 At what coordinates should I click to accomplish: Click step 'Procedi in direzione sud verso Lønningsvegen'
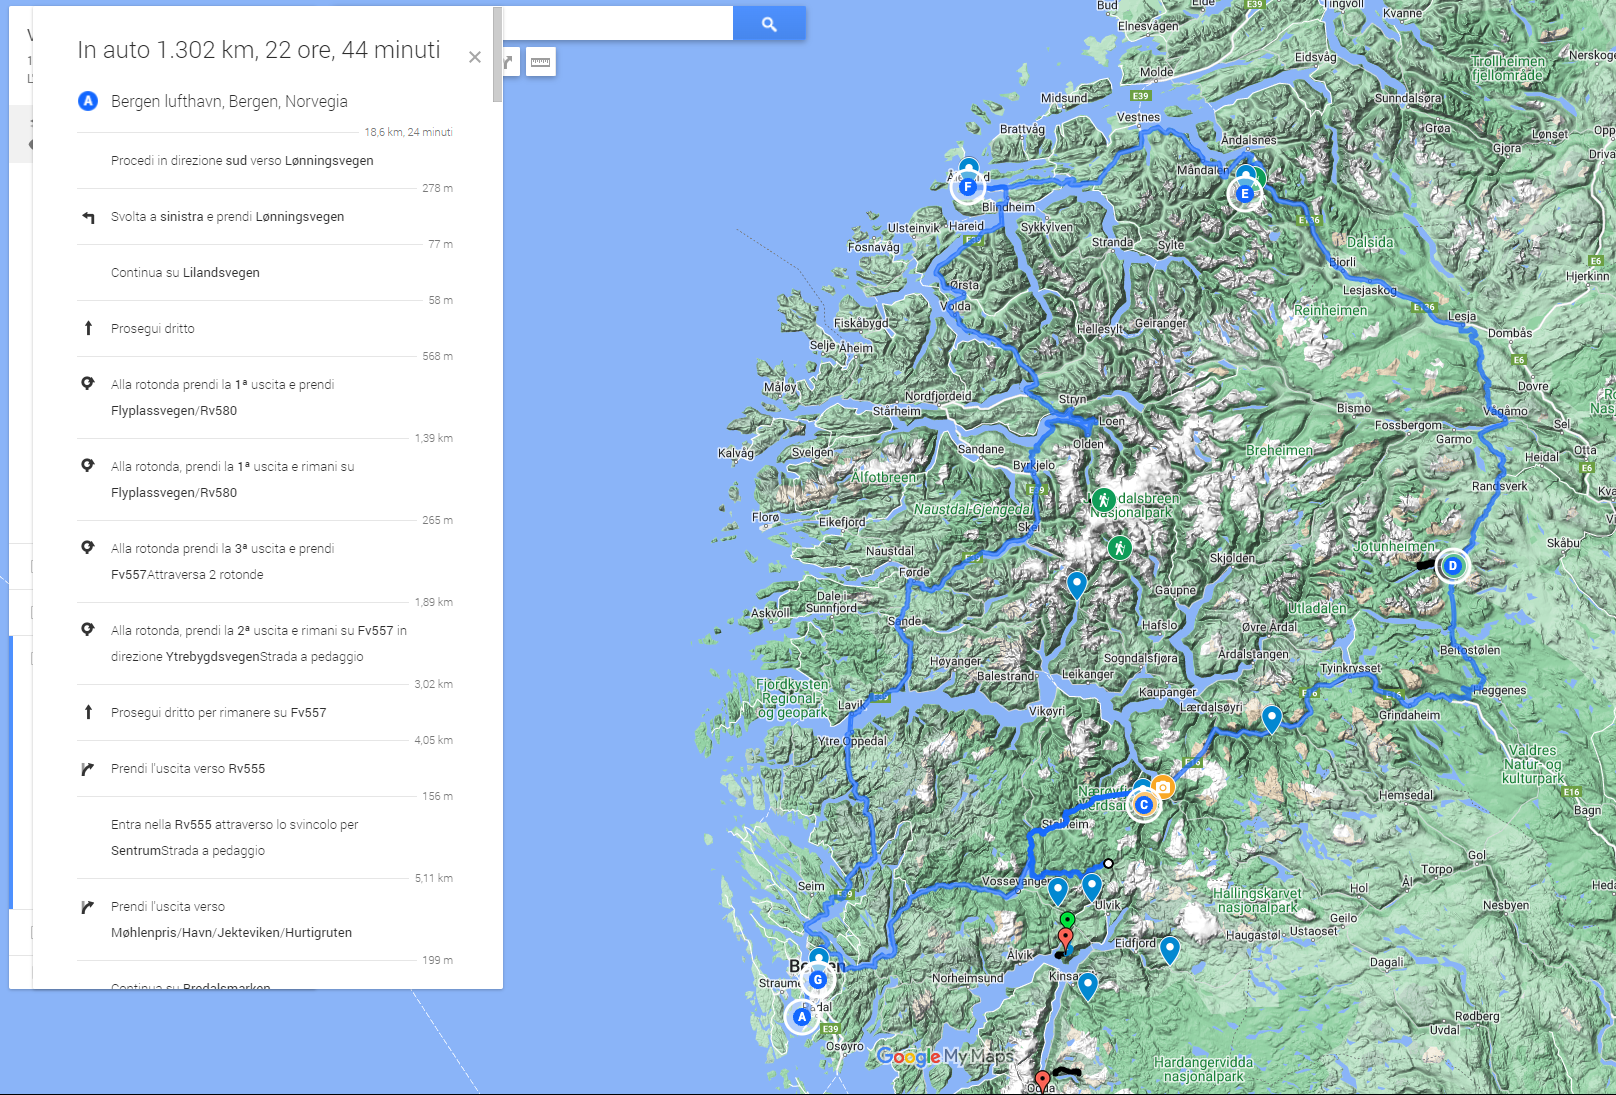pyautogui.click(x=242, y=160)
